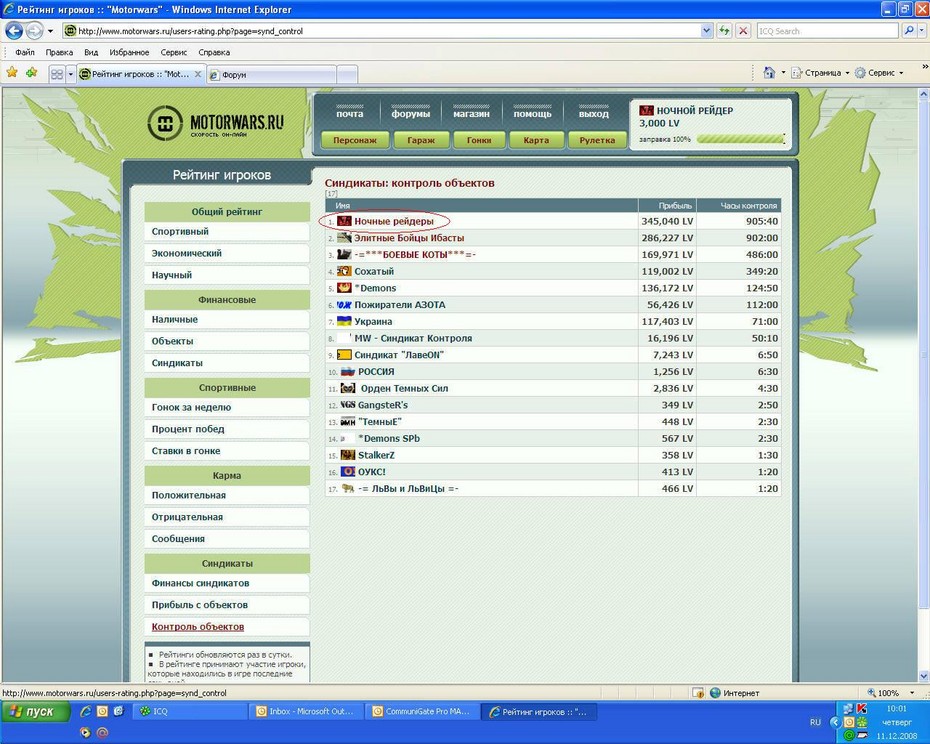This screenshot has width=930, height=744.
Task: Click Элитные Бойцы Ибасты syndicate name
Action: click(x=409, y=238)
